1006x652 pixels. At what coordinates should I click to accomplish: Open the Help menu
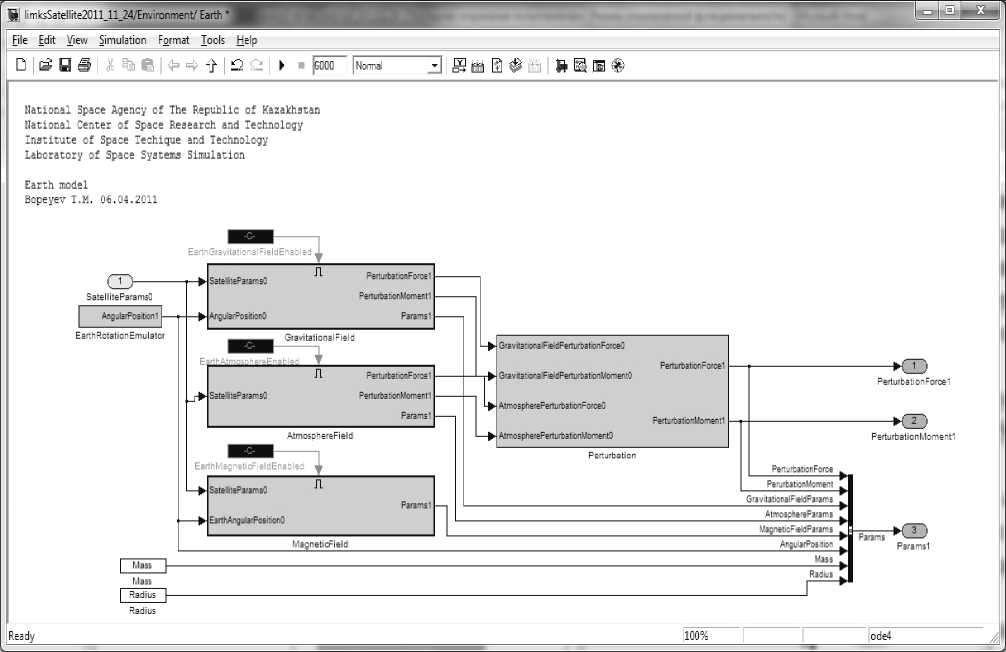[247, 40]
